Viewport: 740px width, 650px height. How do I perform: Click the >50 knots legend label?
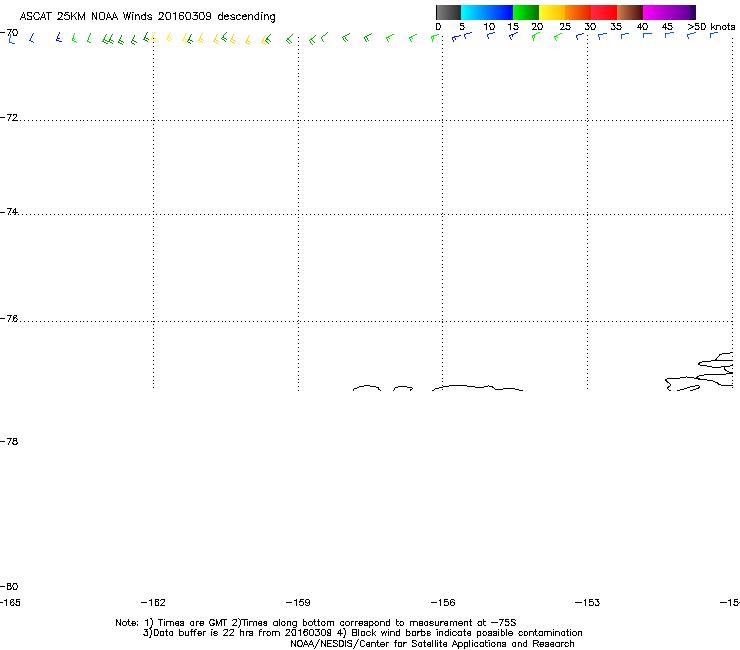[711, 27]
